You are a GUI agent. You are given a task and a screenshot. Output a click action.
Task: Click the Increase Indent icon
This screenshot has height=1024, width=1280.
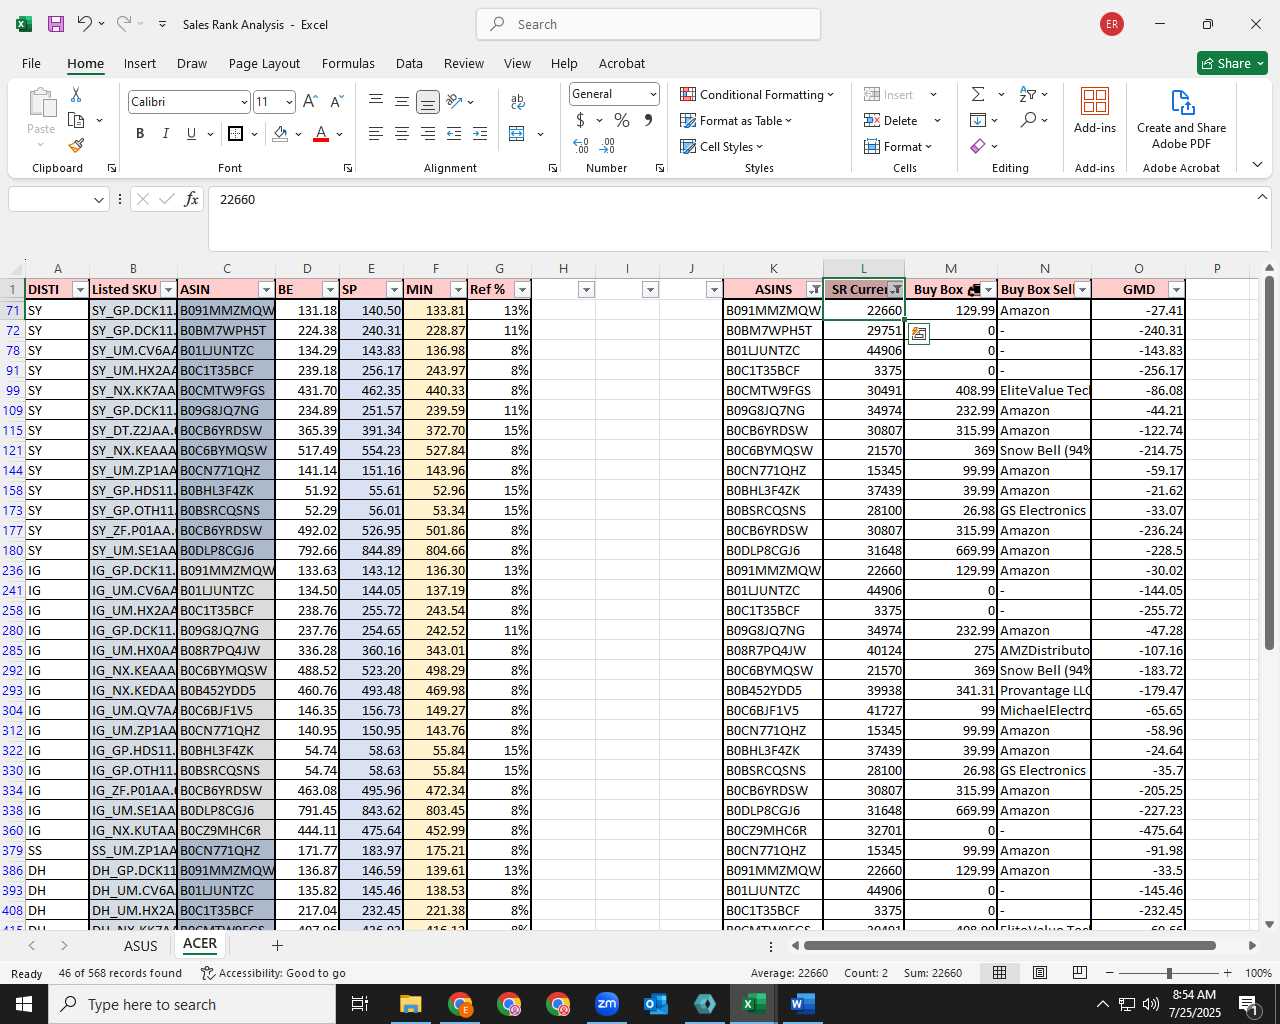tap(480, 133)
